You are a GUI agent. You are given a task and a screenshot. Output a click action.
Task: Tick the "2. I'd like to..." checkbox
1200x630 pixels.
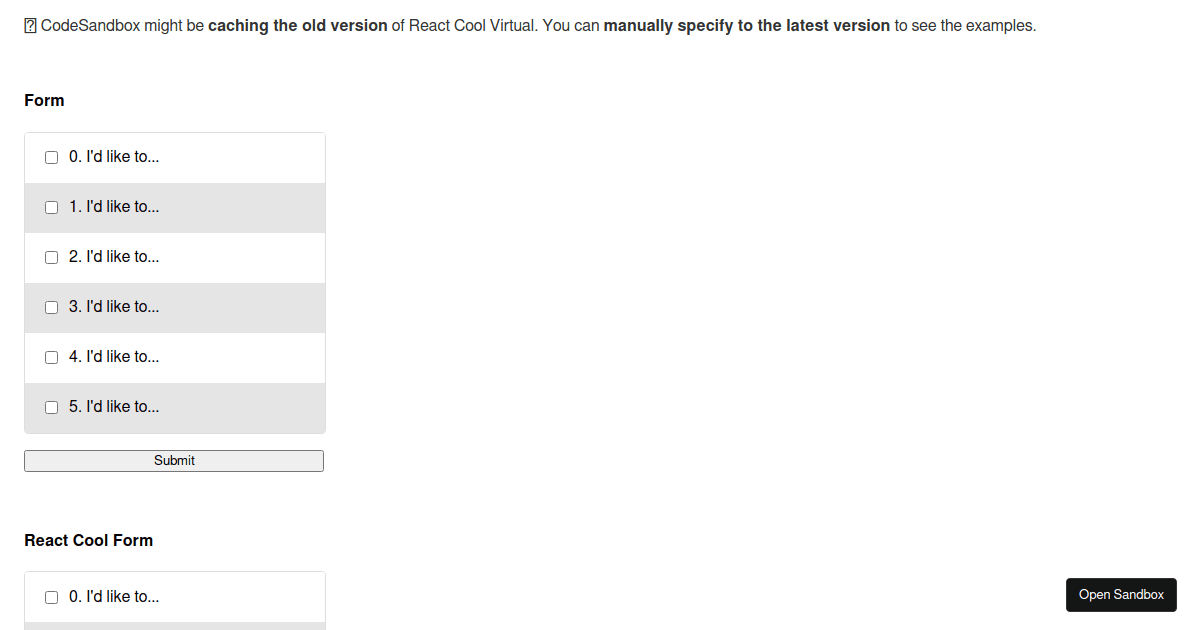[51, 257]
